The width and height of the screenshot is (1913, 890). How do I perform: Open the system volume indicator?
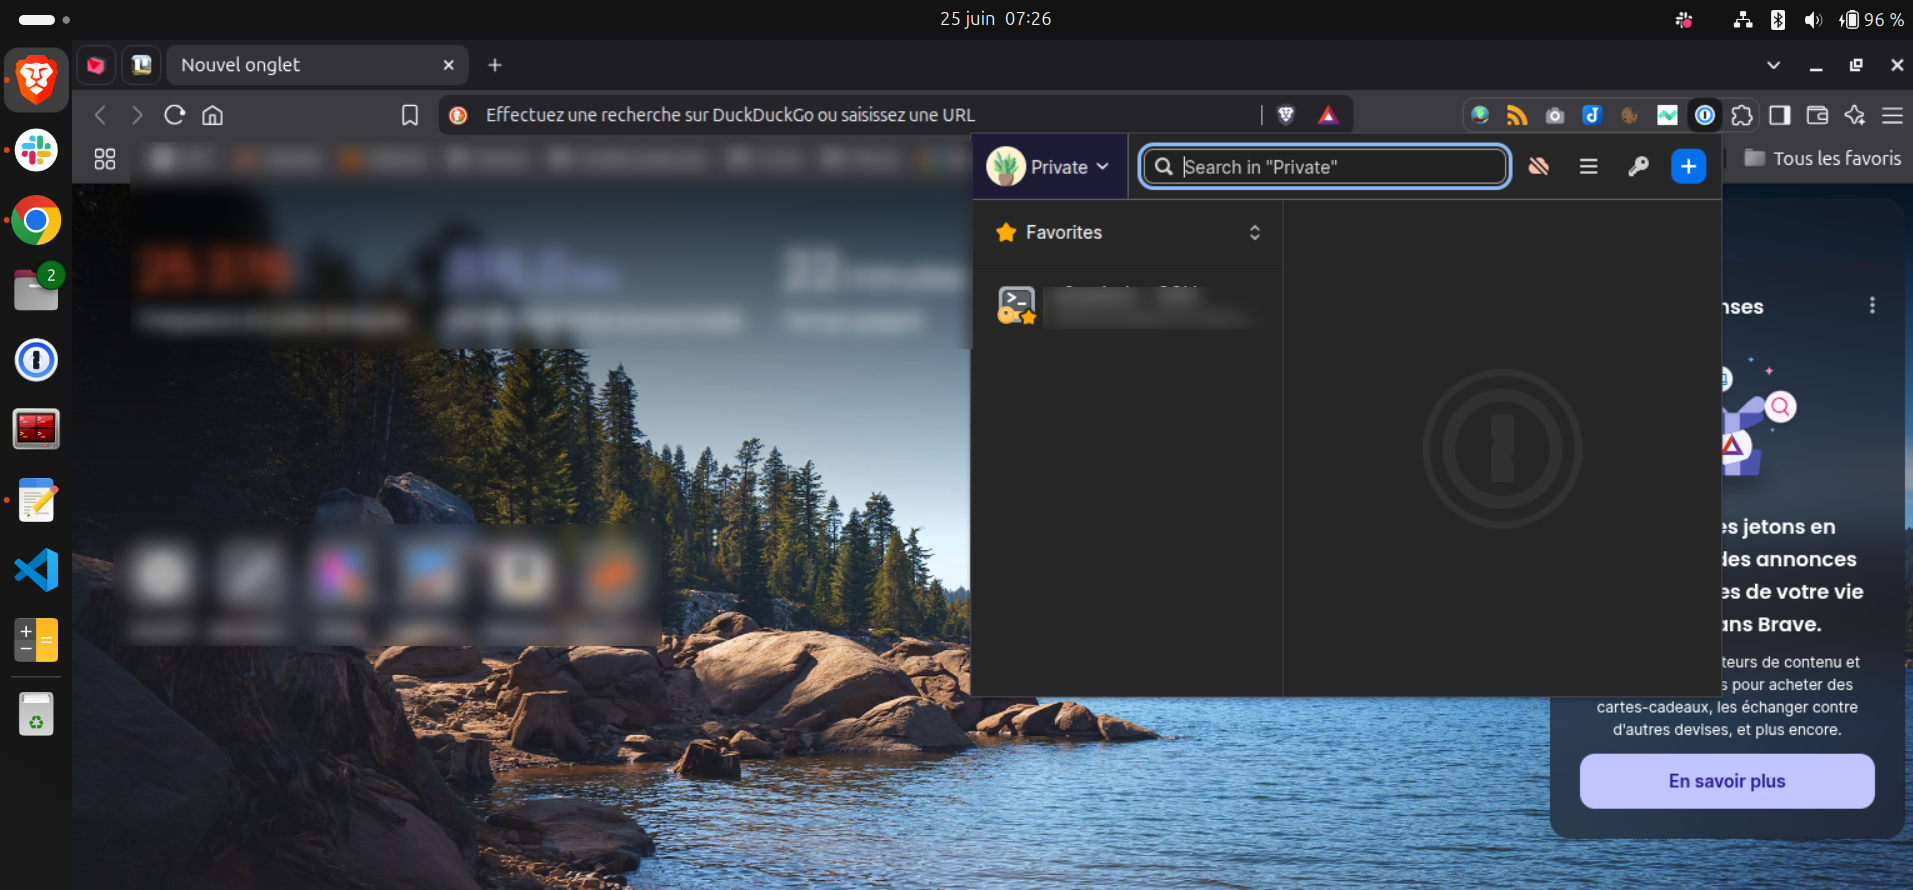[1813, 20]
